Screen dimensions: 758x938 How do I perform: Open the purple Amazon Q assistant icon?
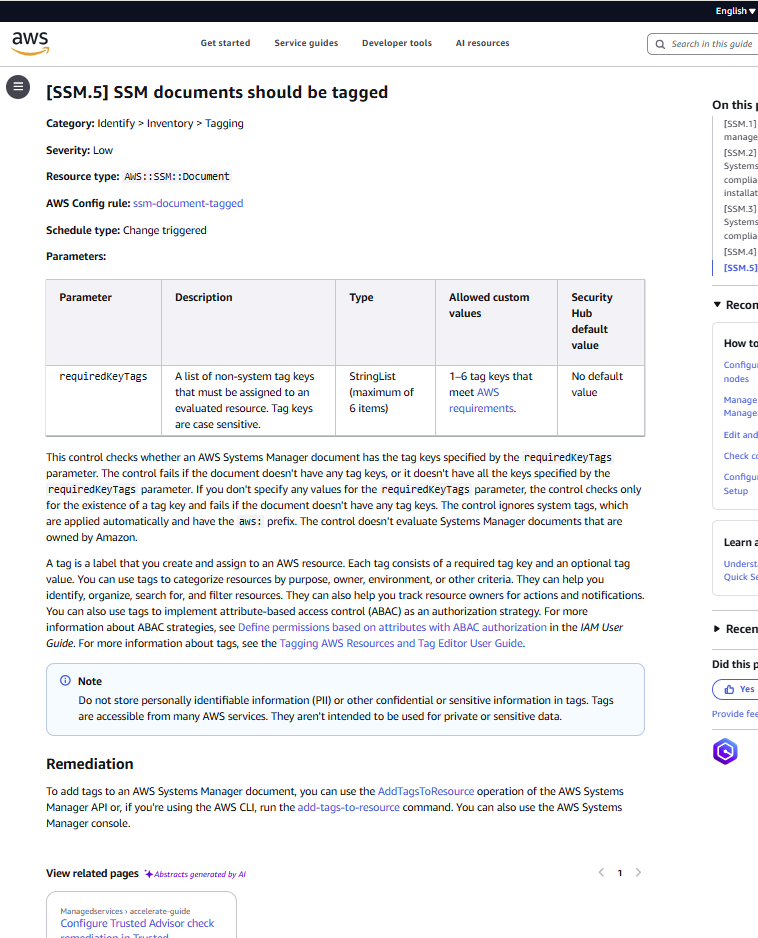coord(725,751)
